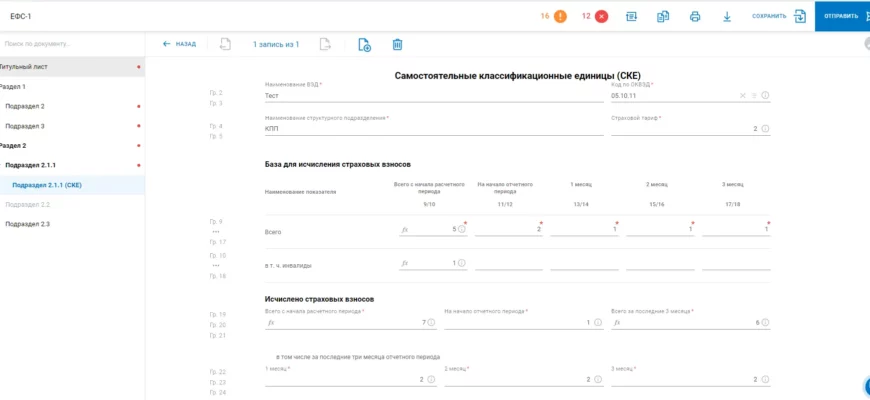Image resolution: width=870 pixels, height=400 pixels.
Task: Show info for Код по ОКВЭД
Action: 765,95
